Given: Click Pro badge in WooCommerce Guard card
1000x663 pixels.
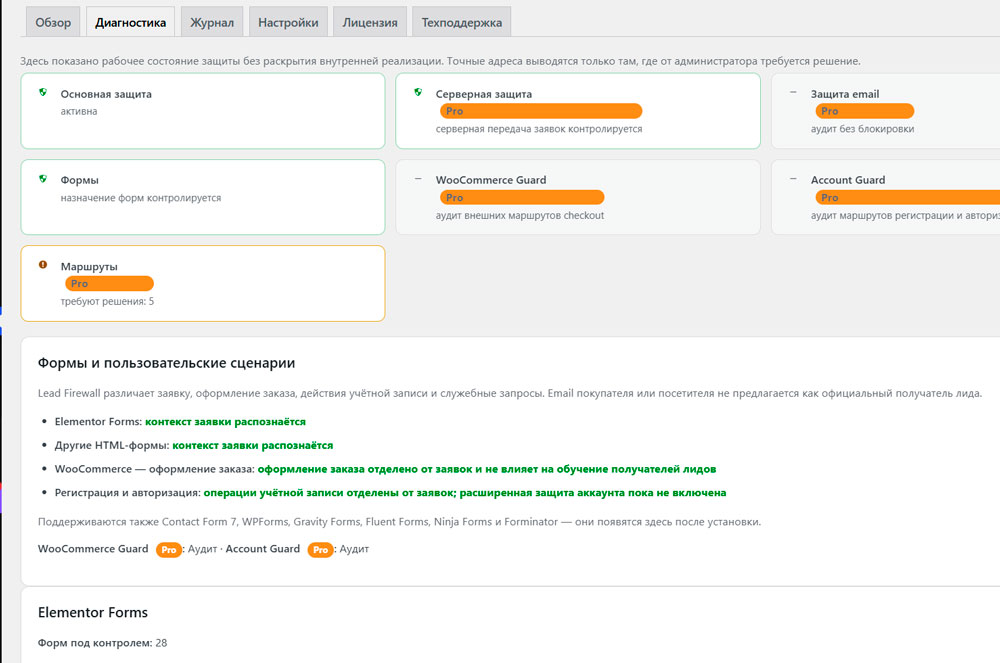Looking at the screenshot, I should coord(522,198).
